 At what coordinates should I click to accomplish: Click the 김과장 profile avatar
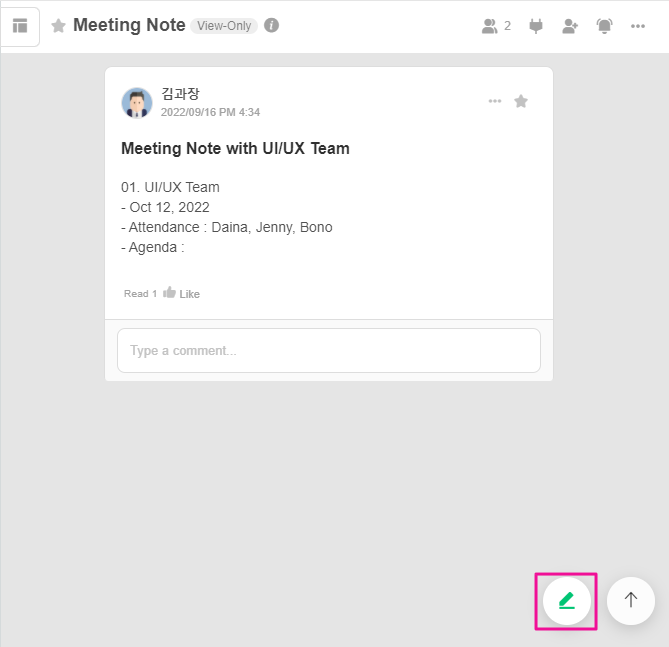[137, 102]
